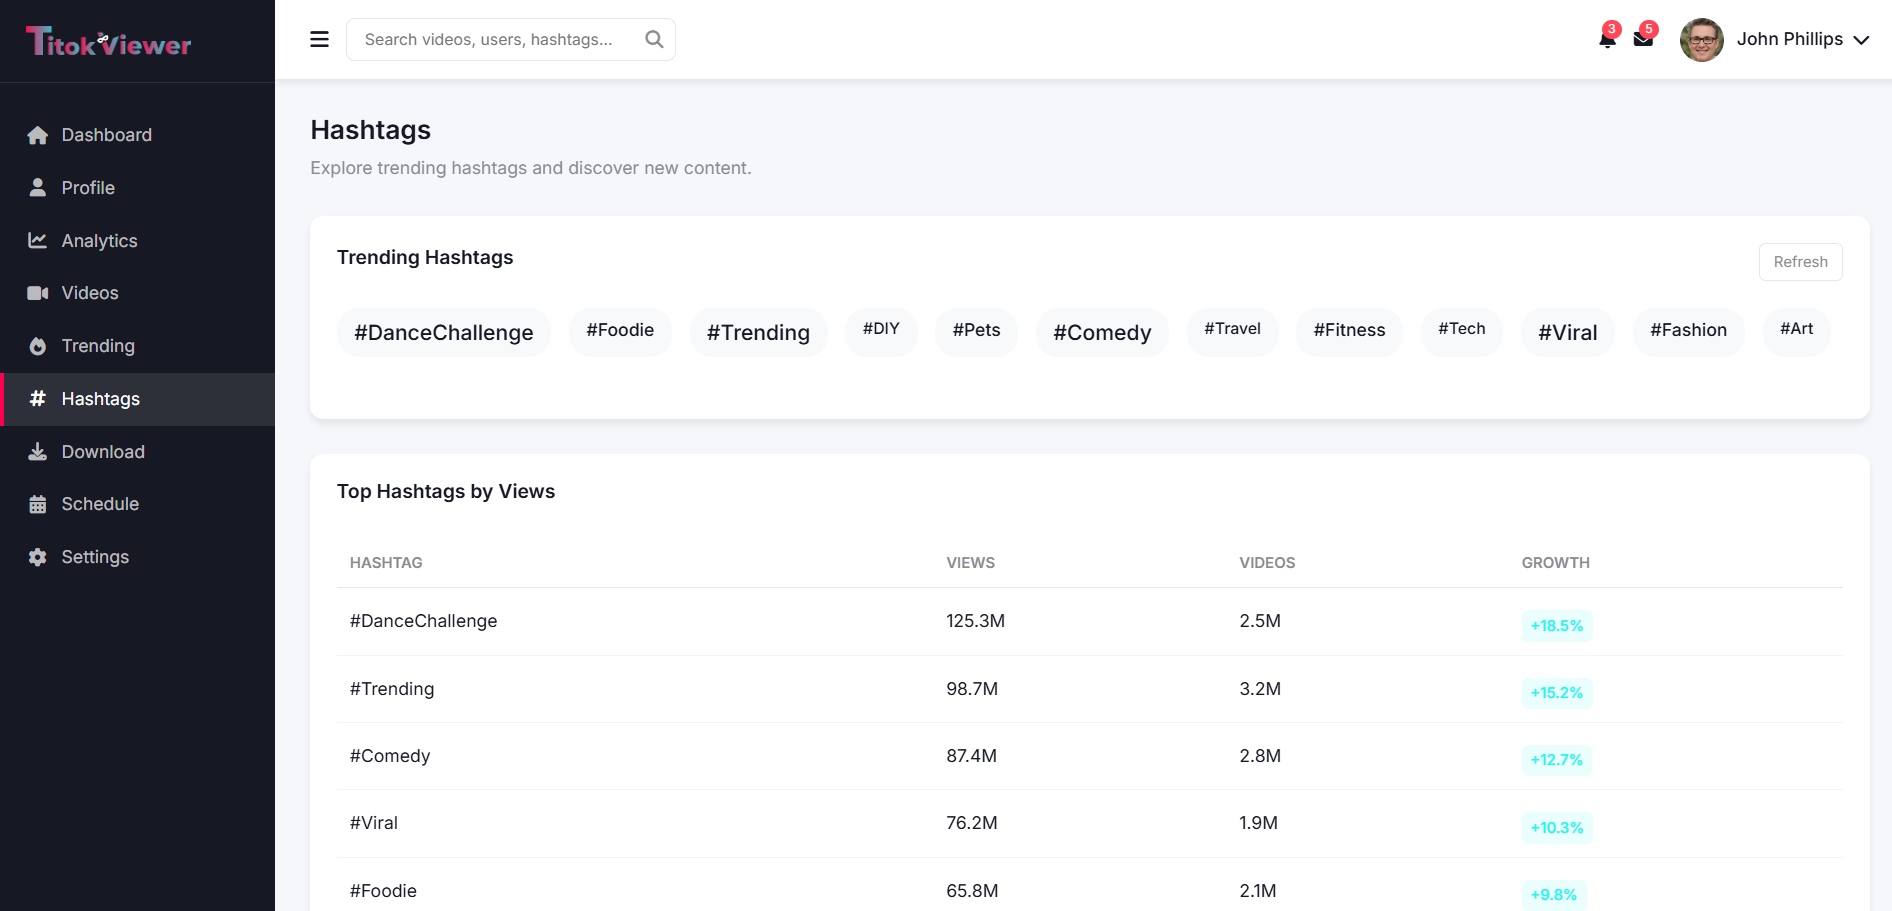The width and height of the screenshot is (1892, 911).
Task: Select the #DanceChallenge trending tag
Action: click(443, 332)
